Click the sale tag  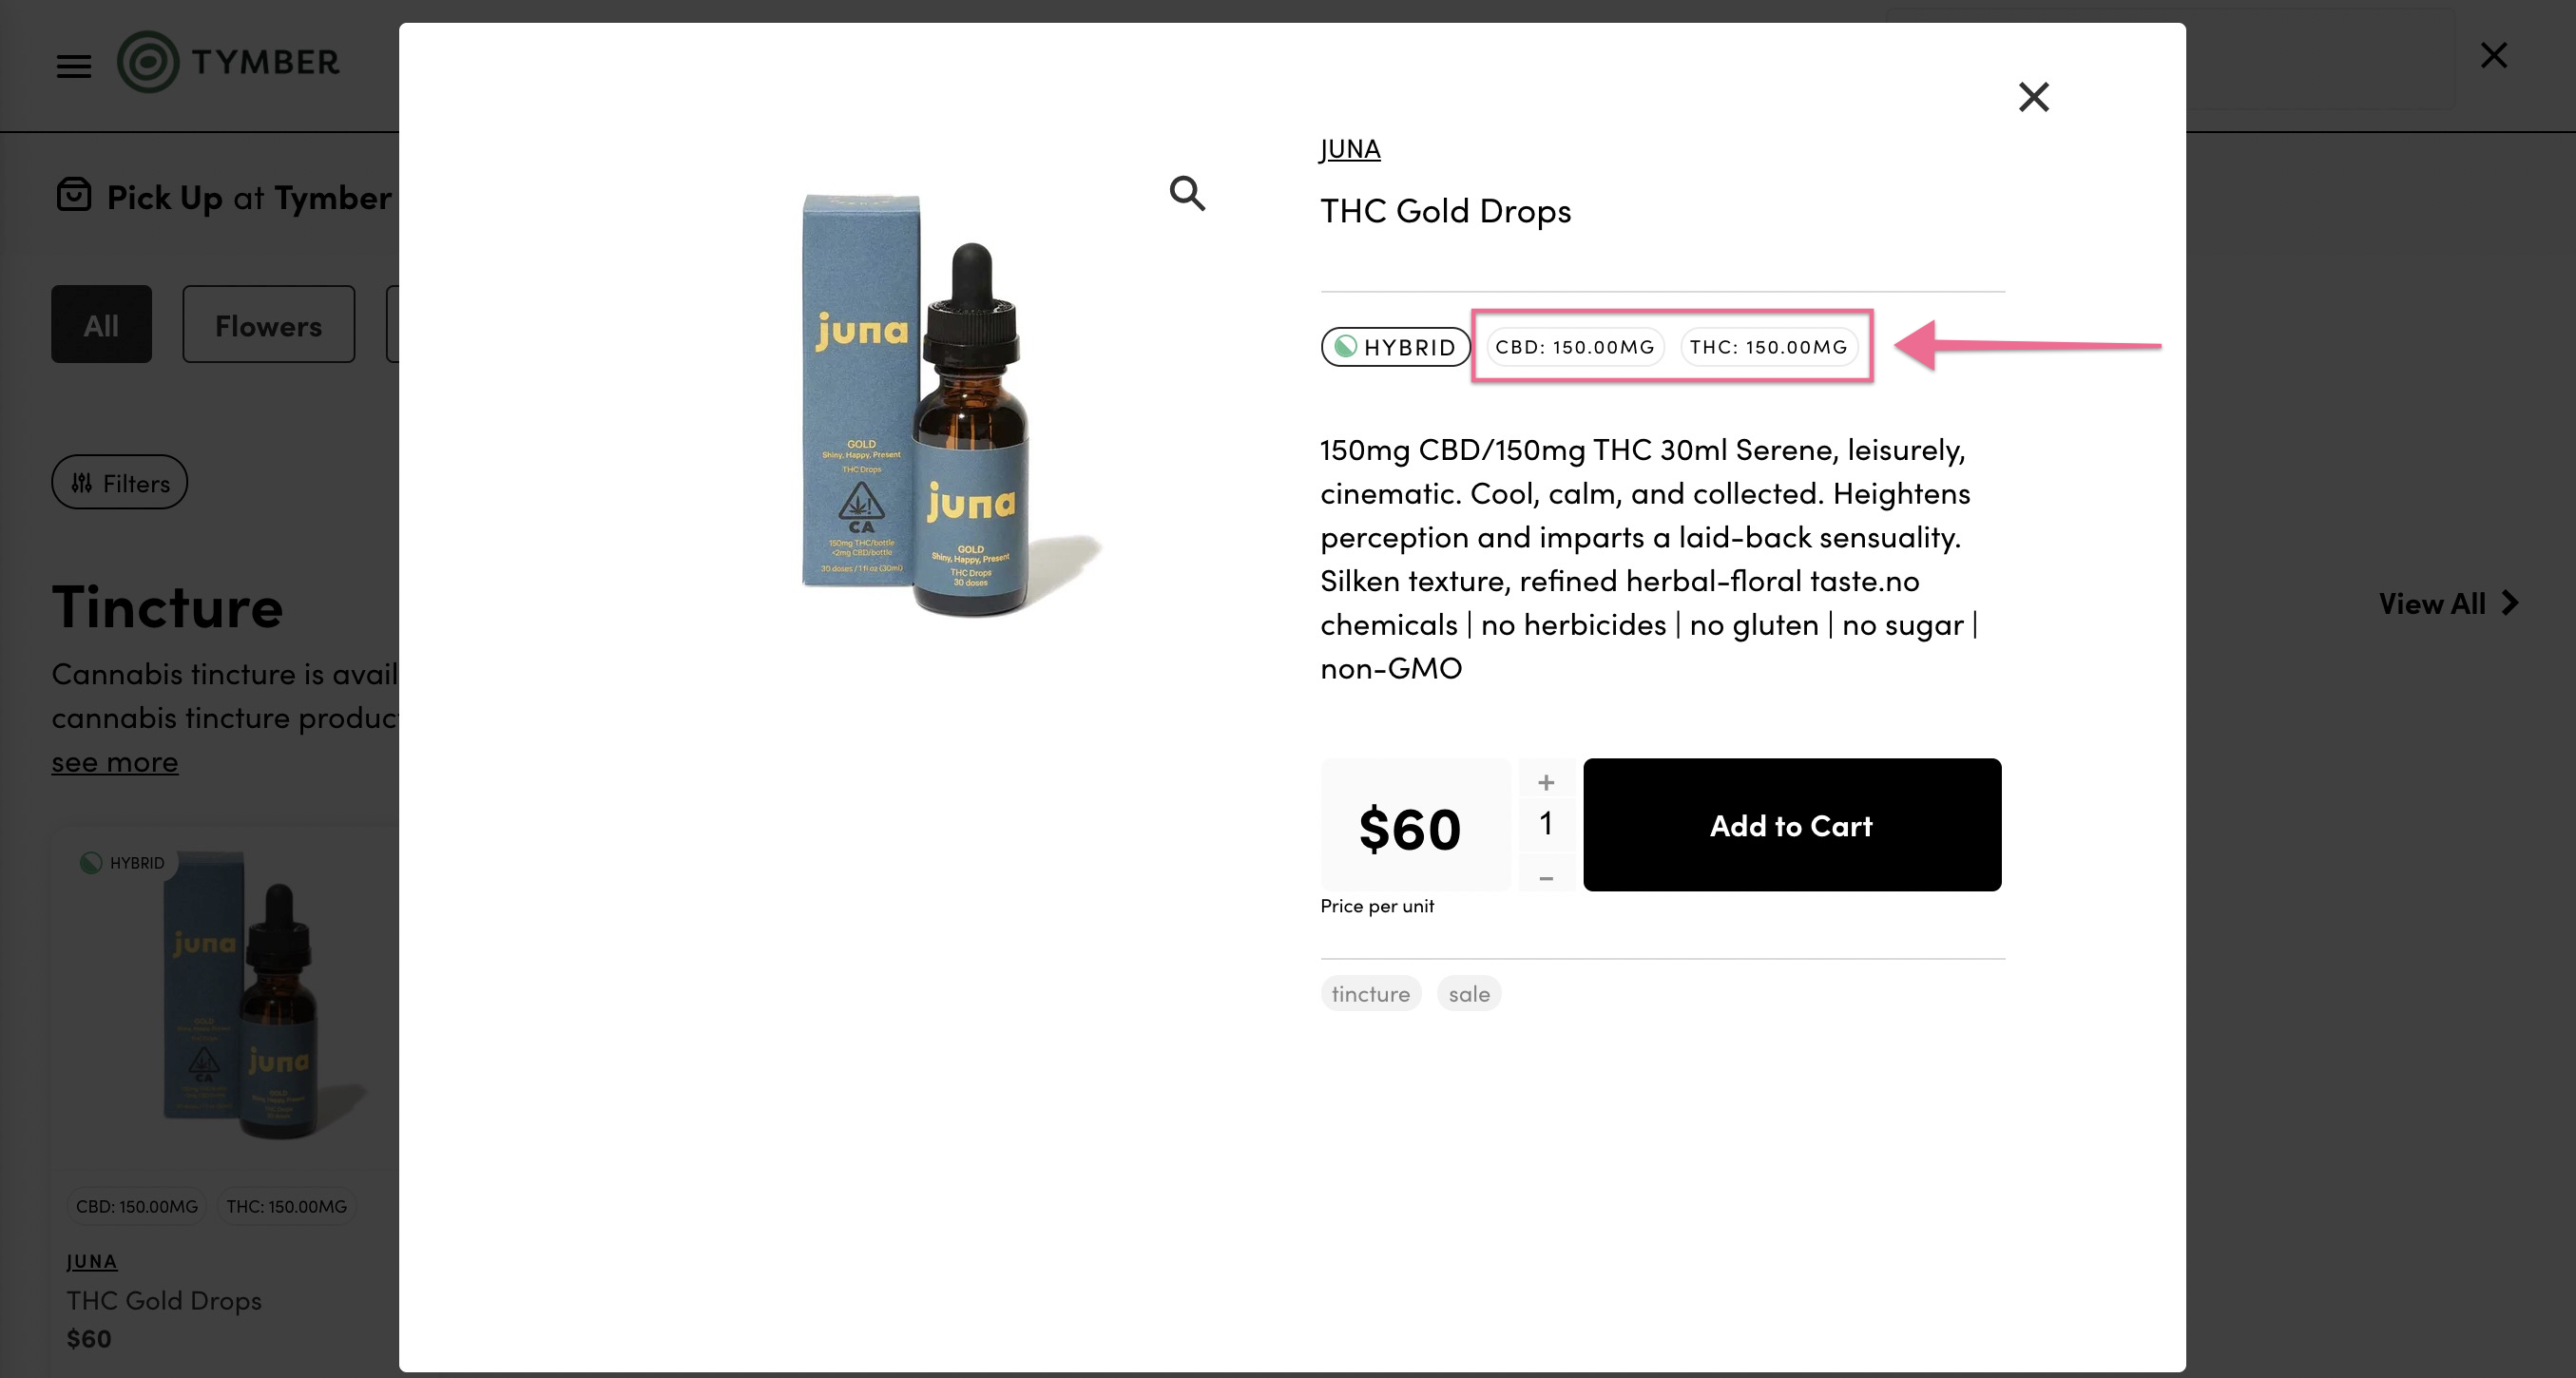tap(1469, 994)
